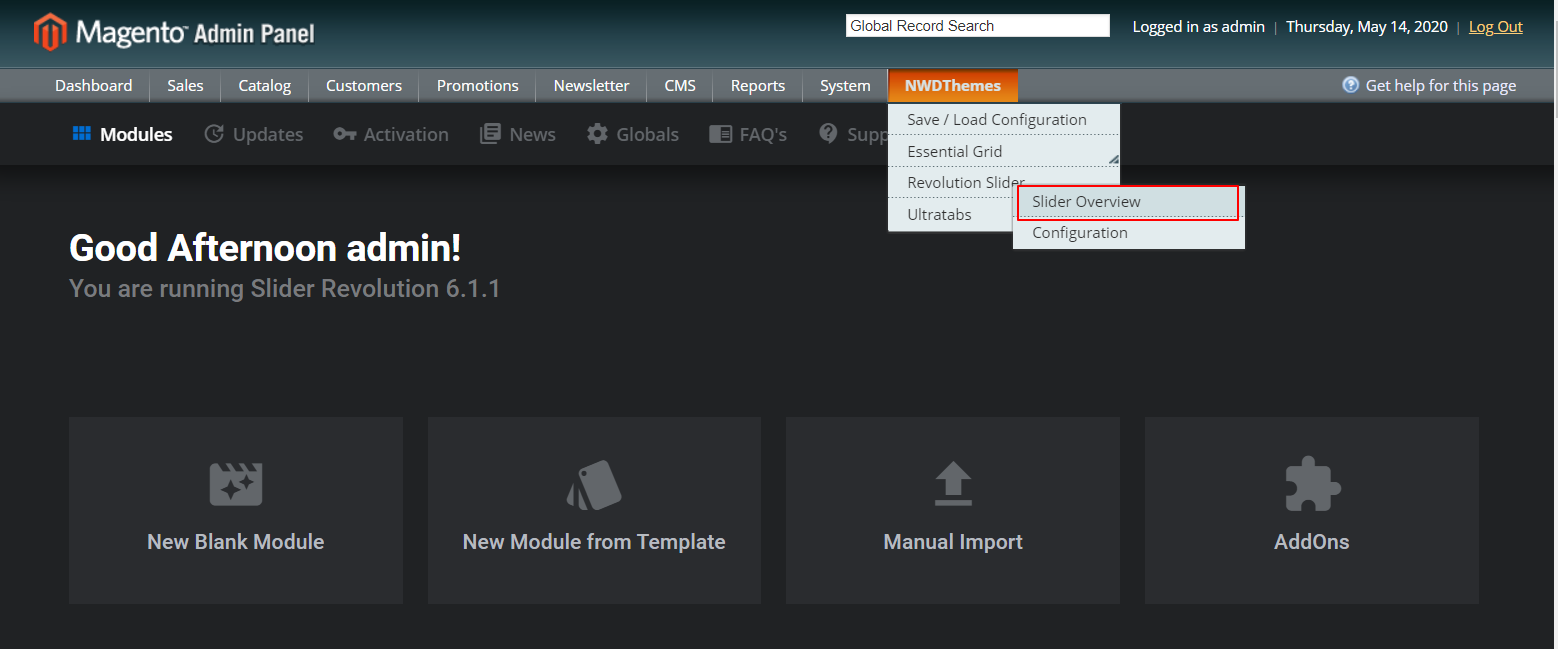
Task: Click the Support question mark icon
Action: (828, 134)
